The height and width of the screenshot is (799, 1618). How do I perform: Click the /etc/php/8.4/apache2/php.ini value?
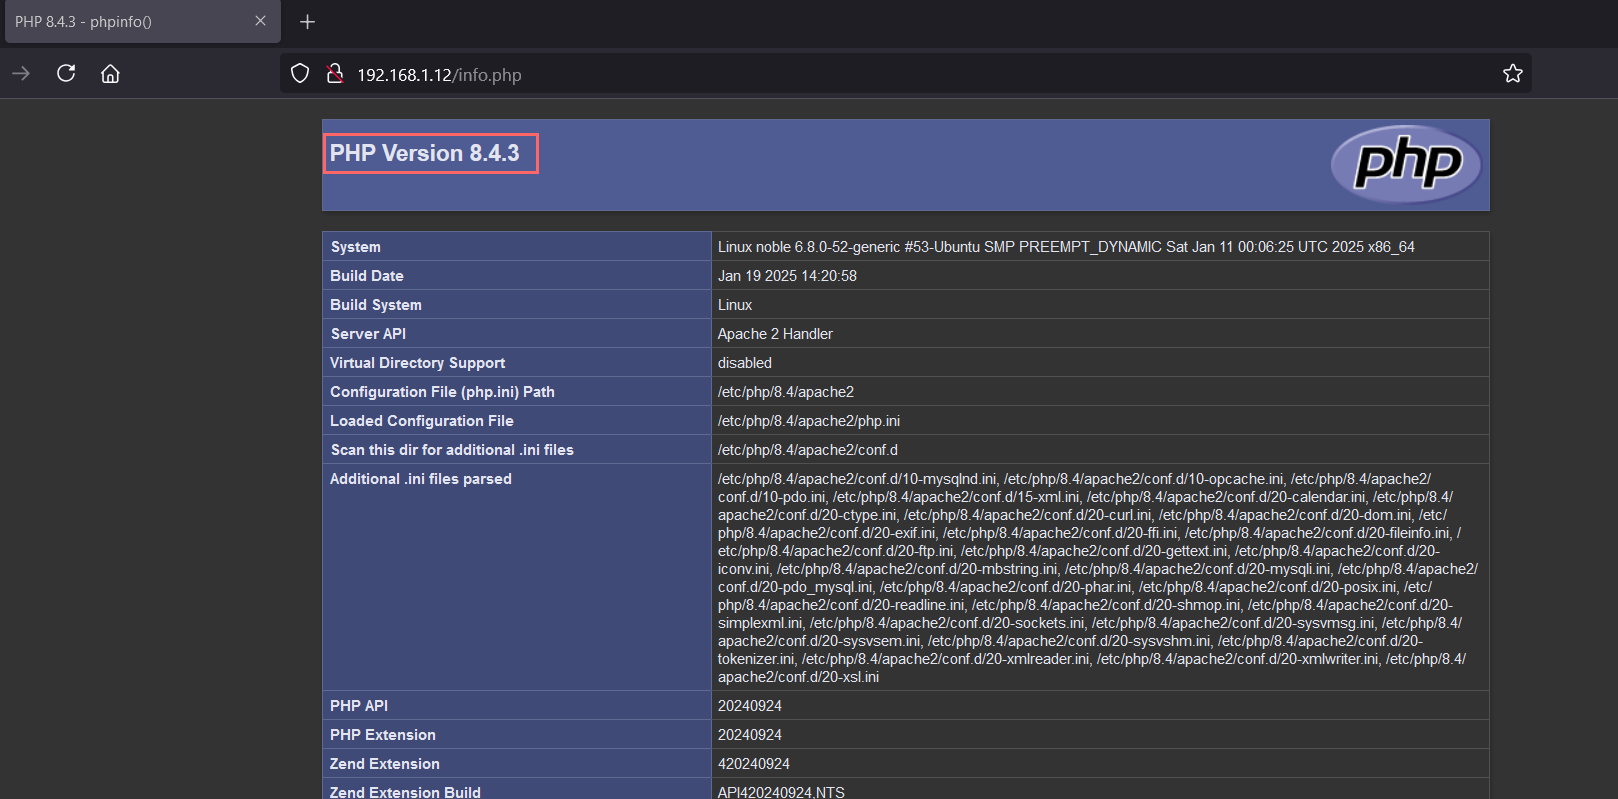point(809,421)
